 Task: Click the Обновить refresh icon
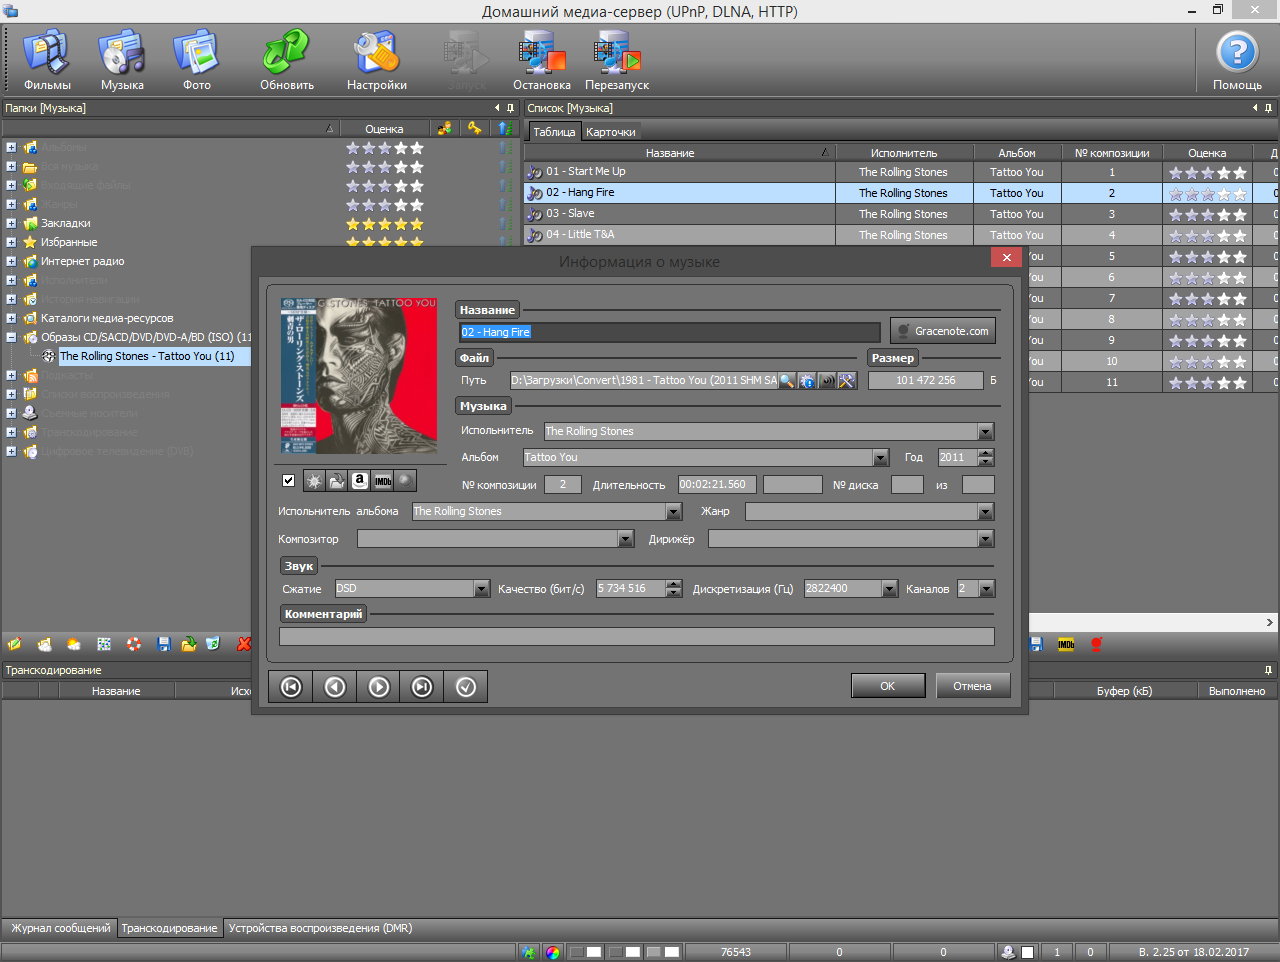click(x=287, y=60)
